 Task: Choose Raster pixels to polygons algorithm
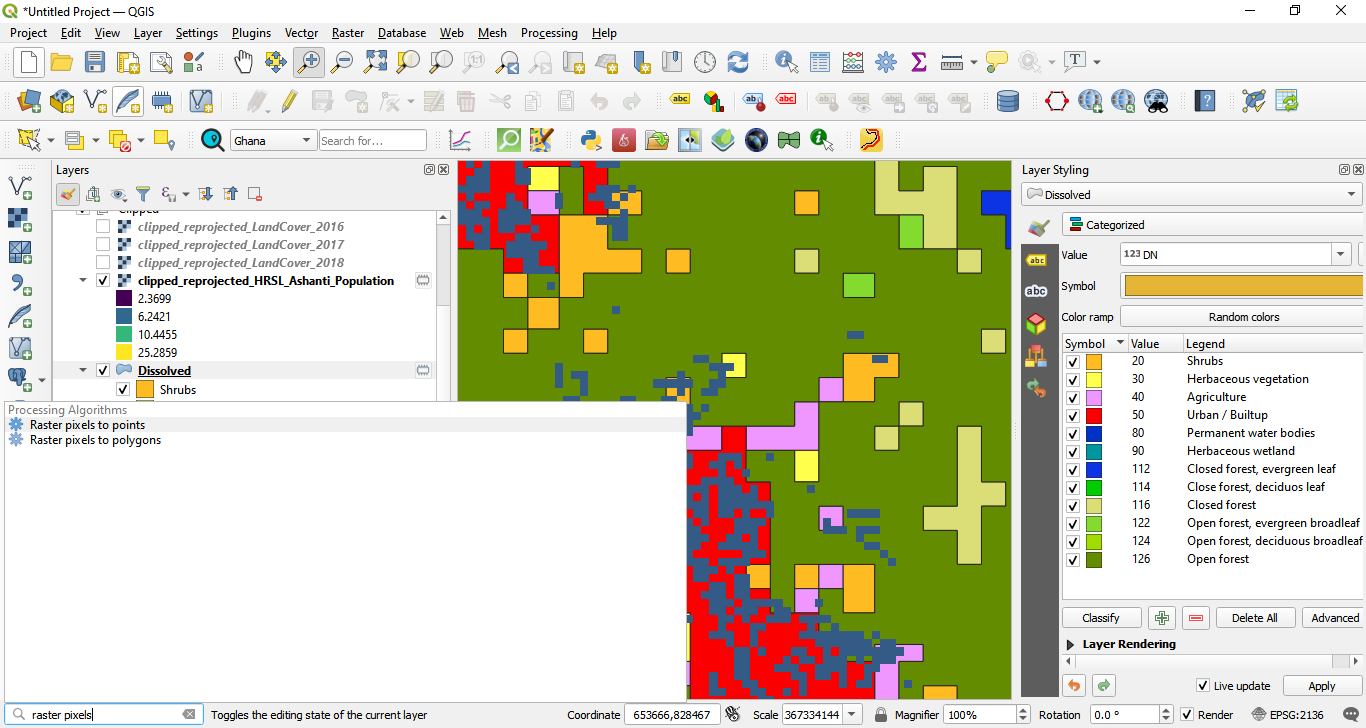tap(346, 440)
